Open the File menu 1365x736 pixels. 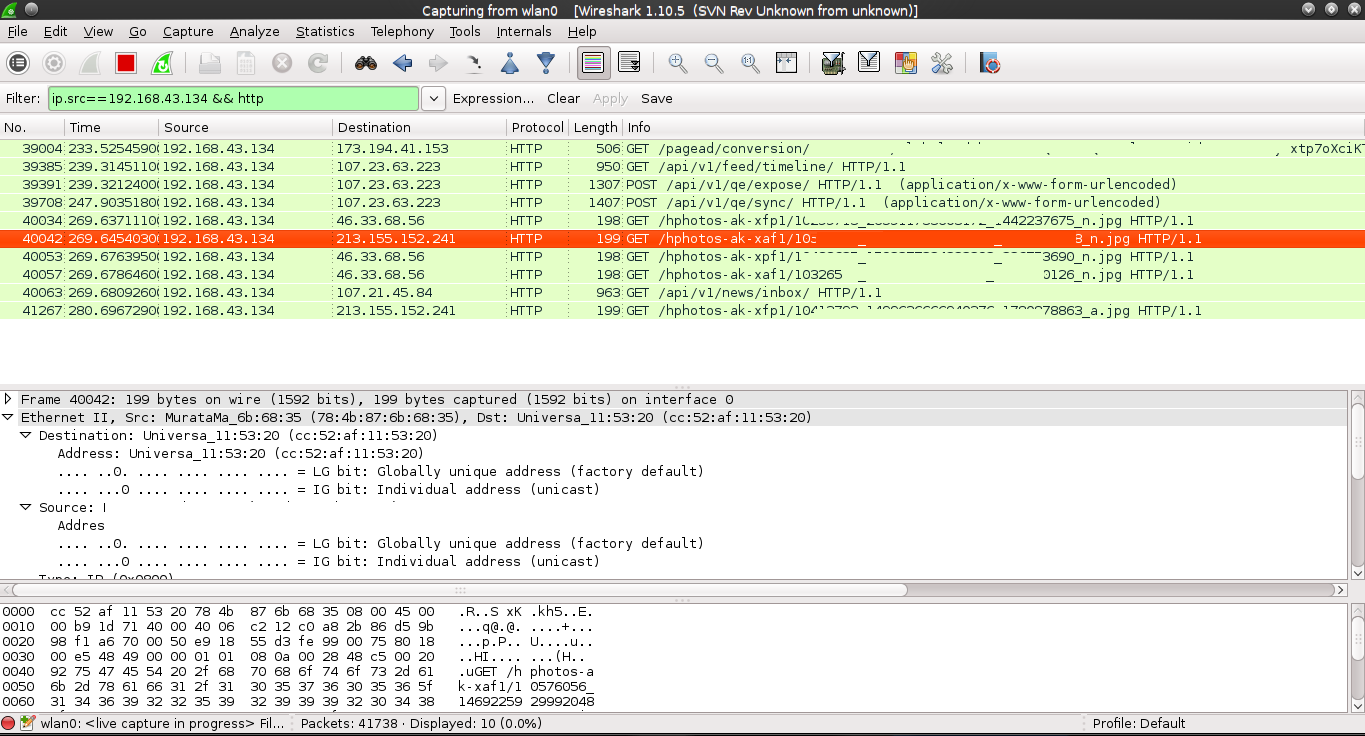click(17, 32)
